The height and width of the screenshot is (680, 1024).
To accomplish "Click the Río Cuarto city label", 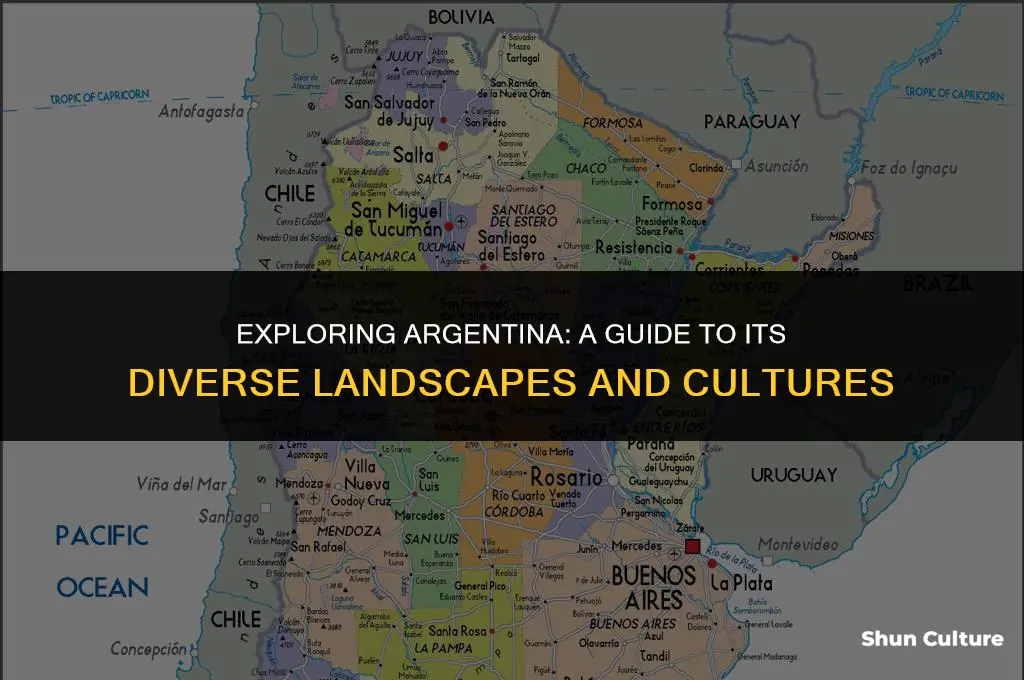I will 519,495.
